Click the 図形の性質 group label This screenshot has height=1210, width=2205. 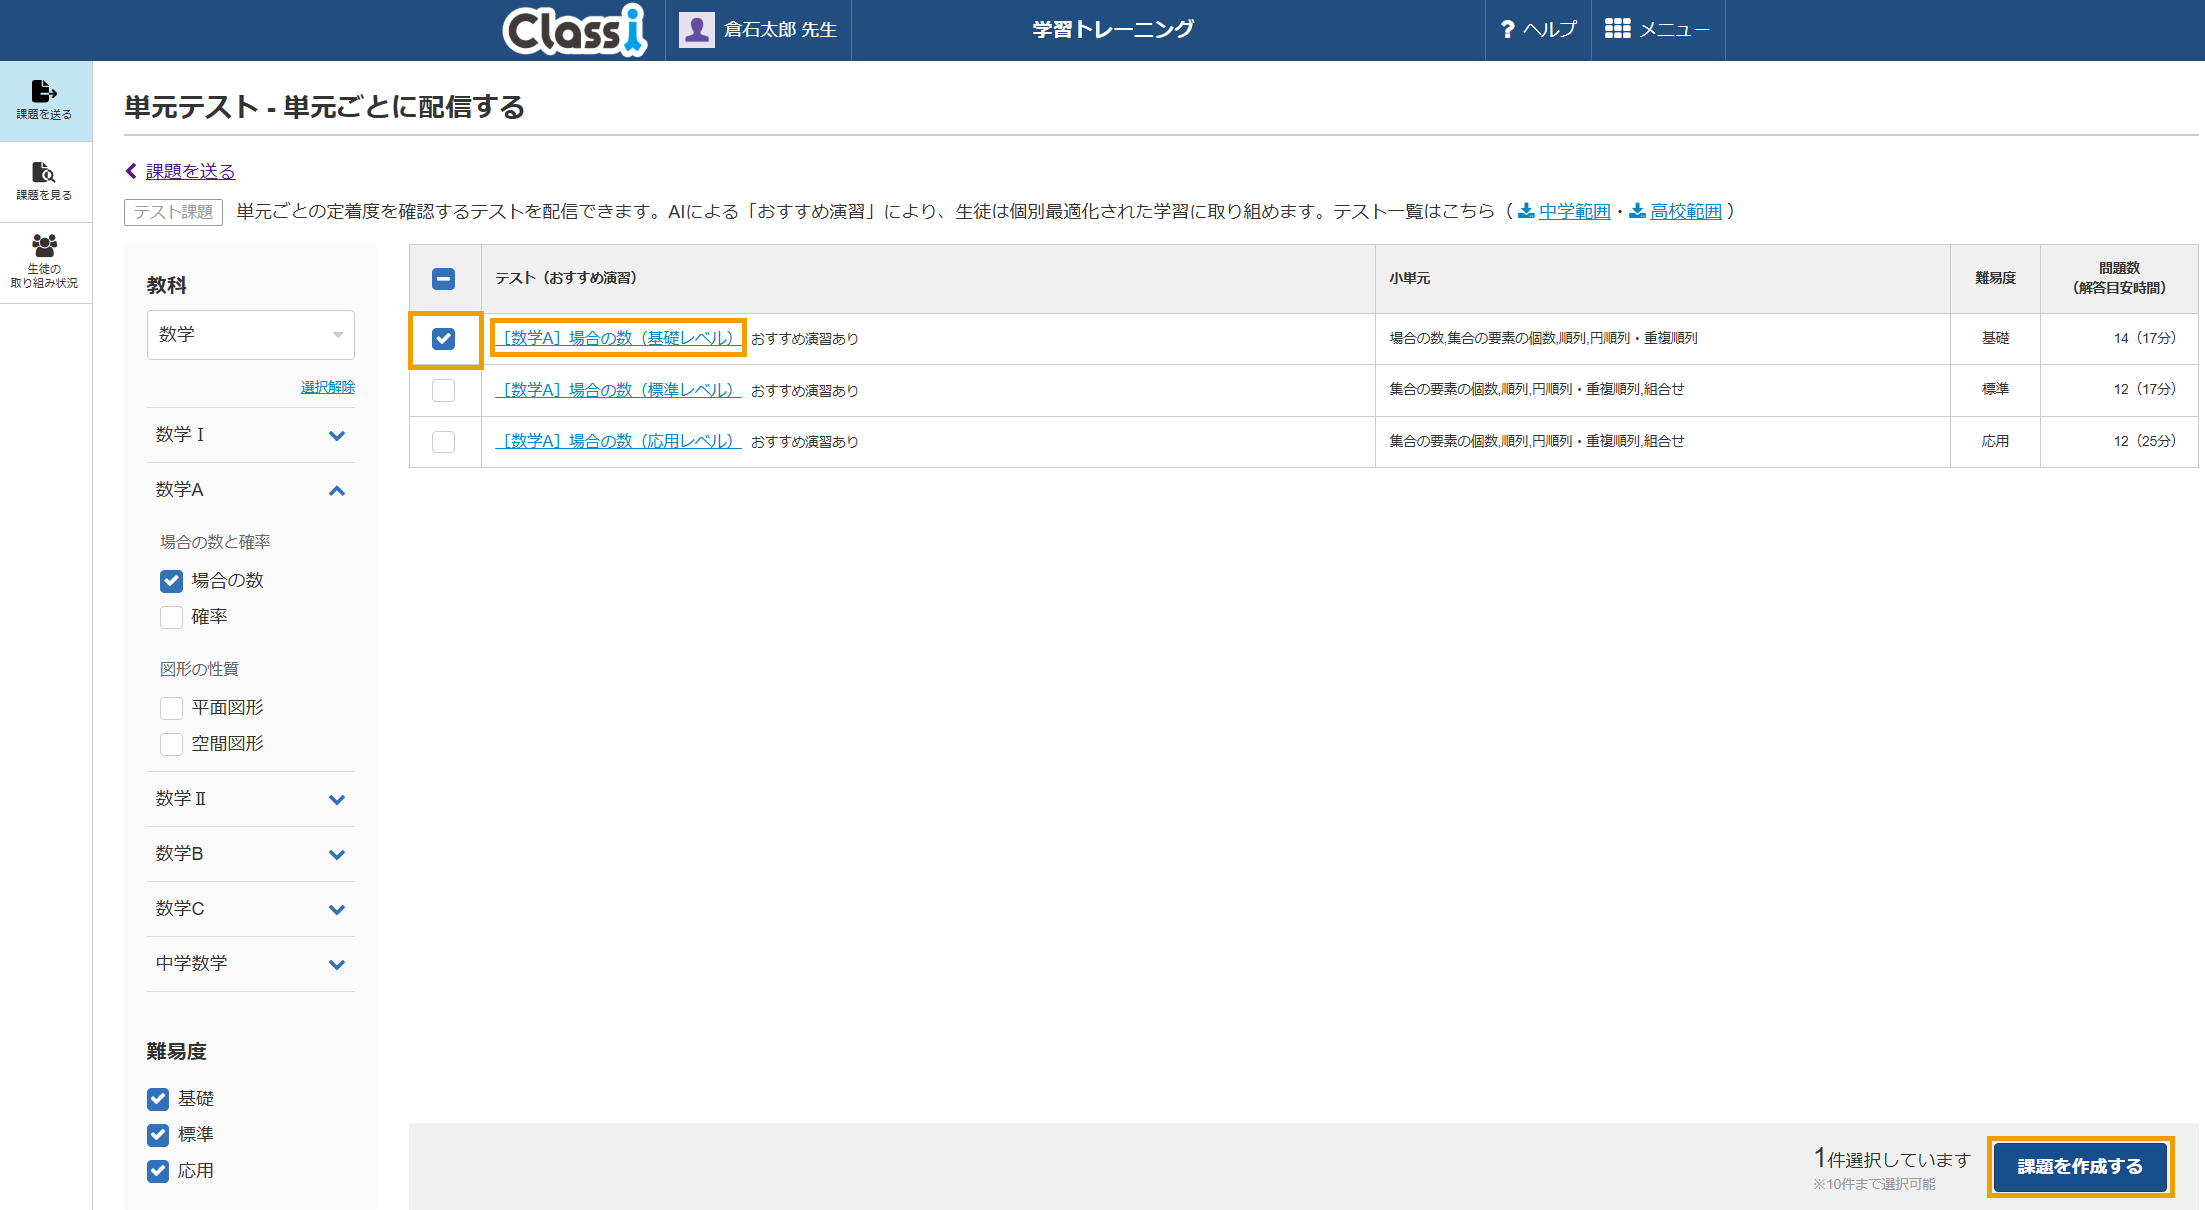(199, 669)
